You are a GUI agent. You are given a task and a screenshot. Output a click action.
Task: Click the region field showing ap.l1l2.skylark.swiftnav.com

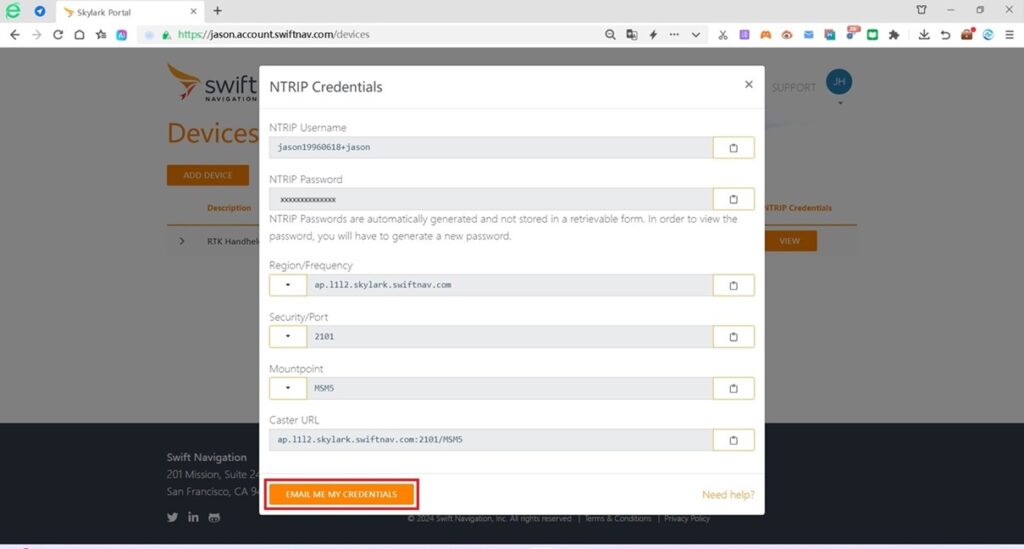coord(509,285)
